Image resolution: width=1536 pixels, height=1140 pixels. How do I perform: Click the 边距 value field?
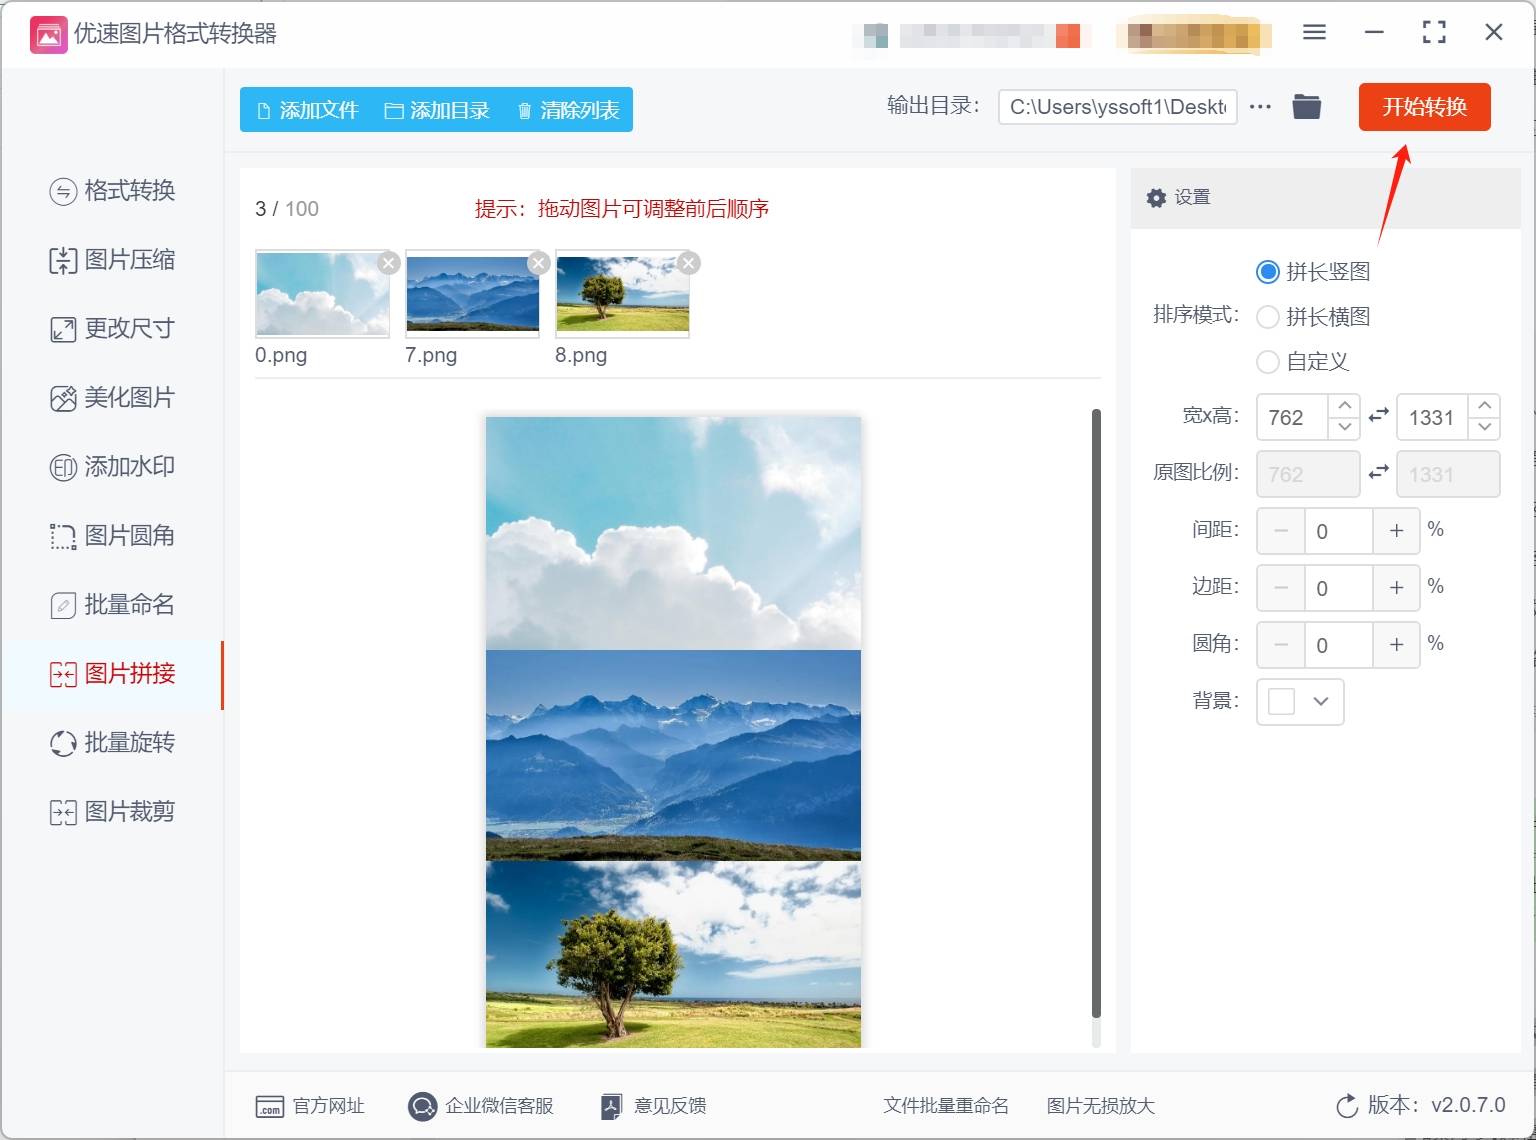(1339, 588)
